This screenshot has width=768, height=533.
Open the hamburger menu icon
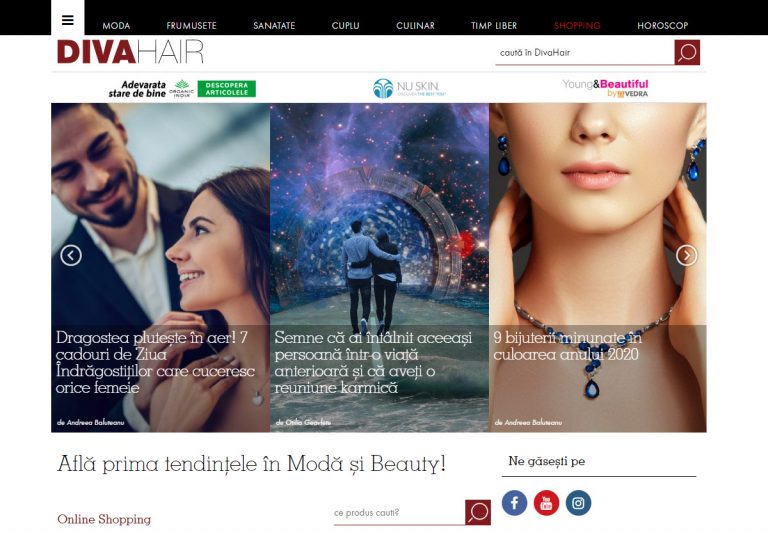point(68,20)
